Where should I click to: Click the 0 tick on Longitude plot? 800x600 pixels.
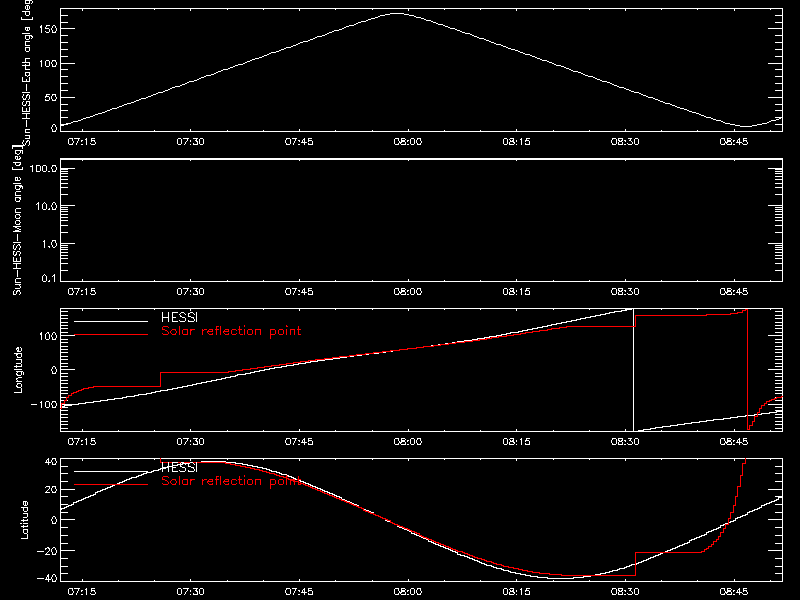(x=54, y=370)
